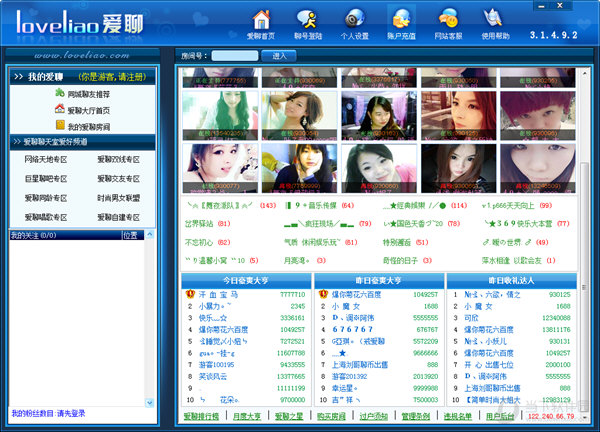Click the 进入 enter room button
The width and height of the screenshot is (600, 432).
pyautogui.click(x=279, y=56)
